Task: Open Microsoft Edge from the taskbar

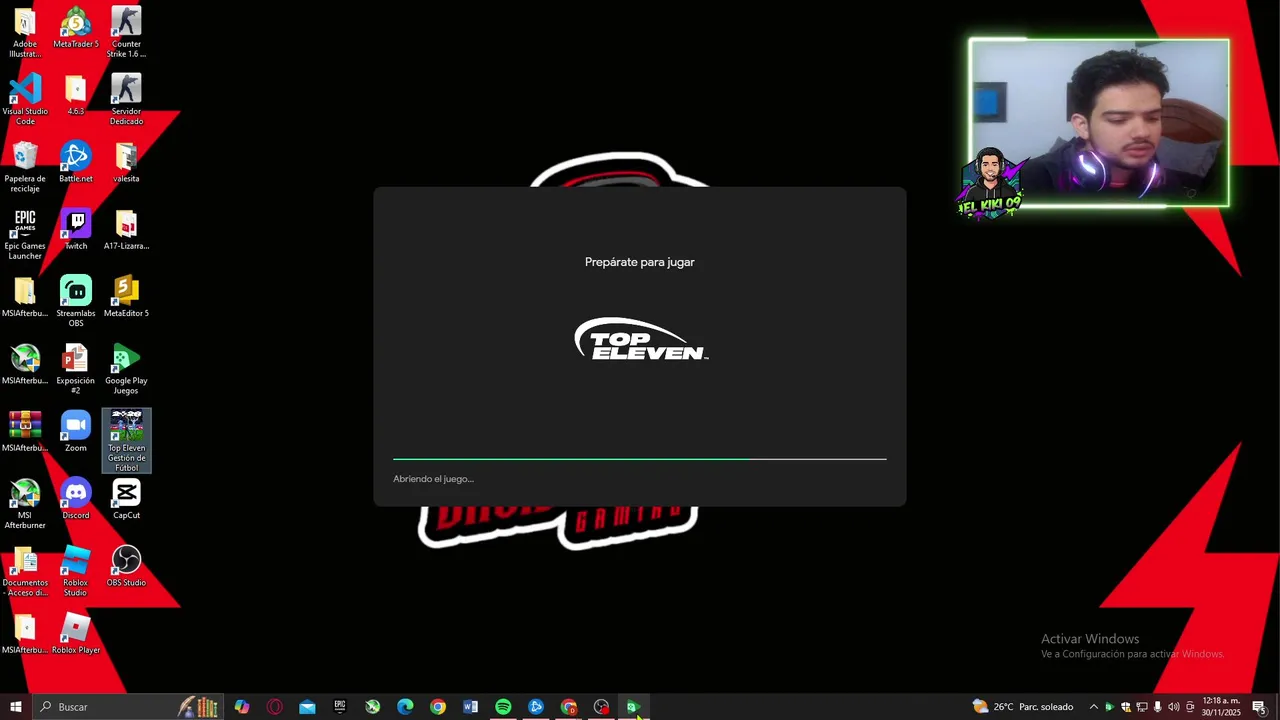Action: click(x=405, y=707)
